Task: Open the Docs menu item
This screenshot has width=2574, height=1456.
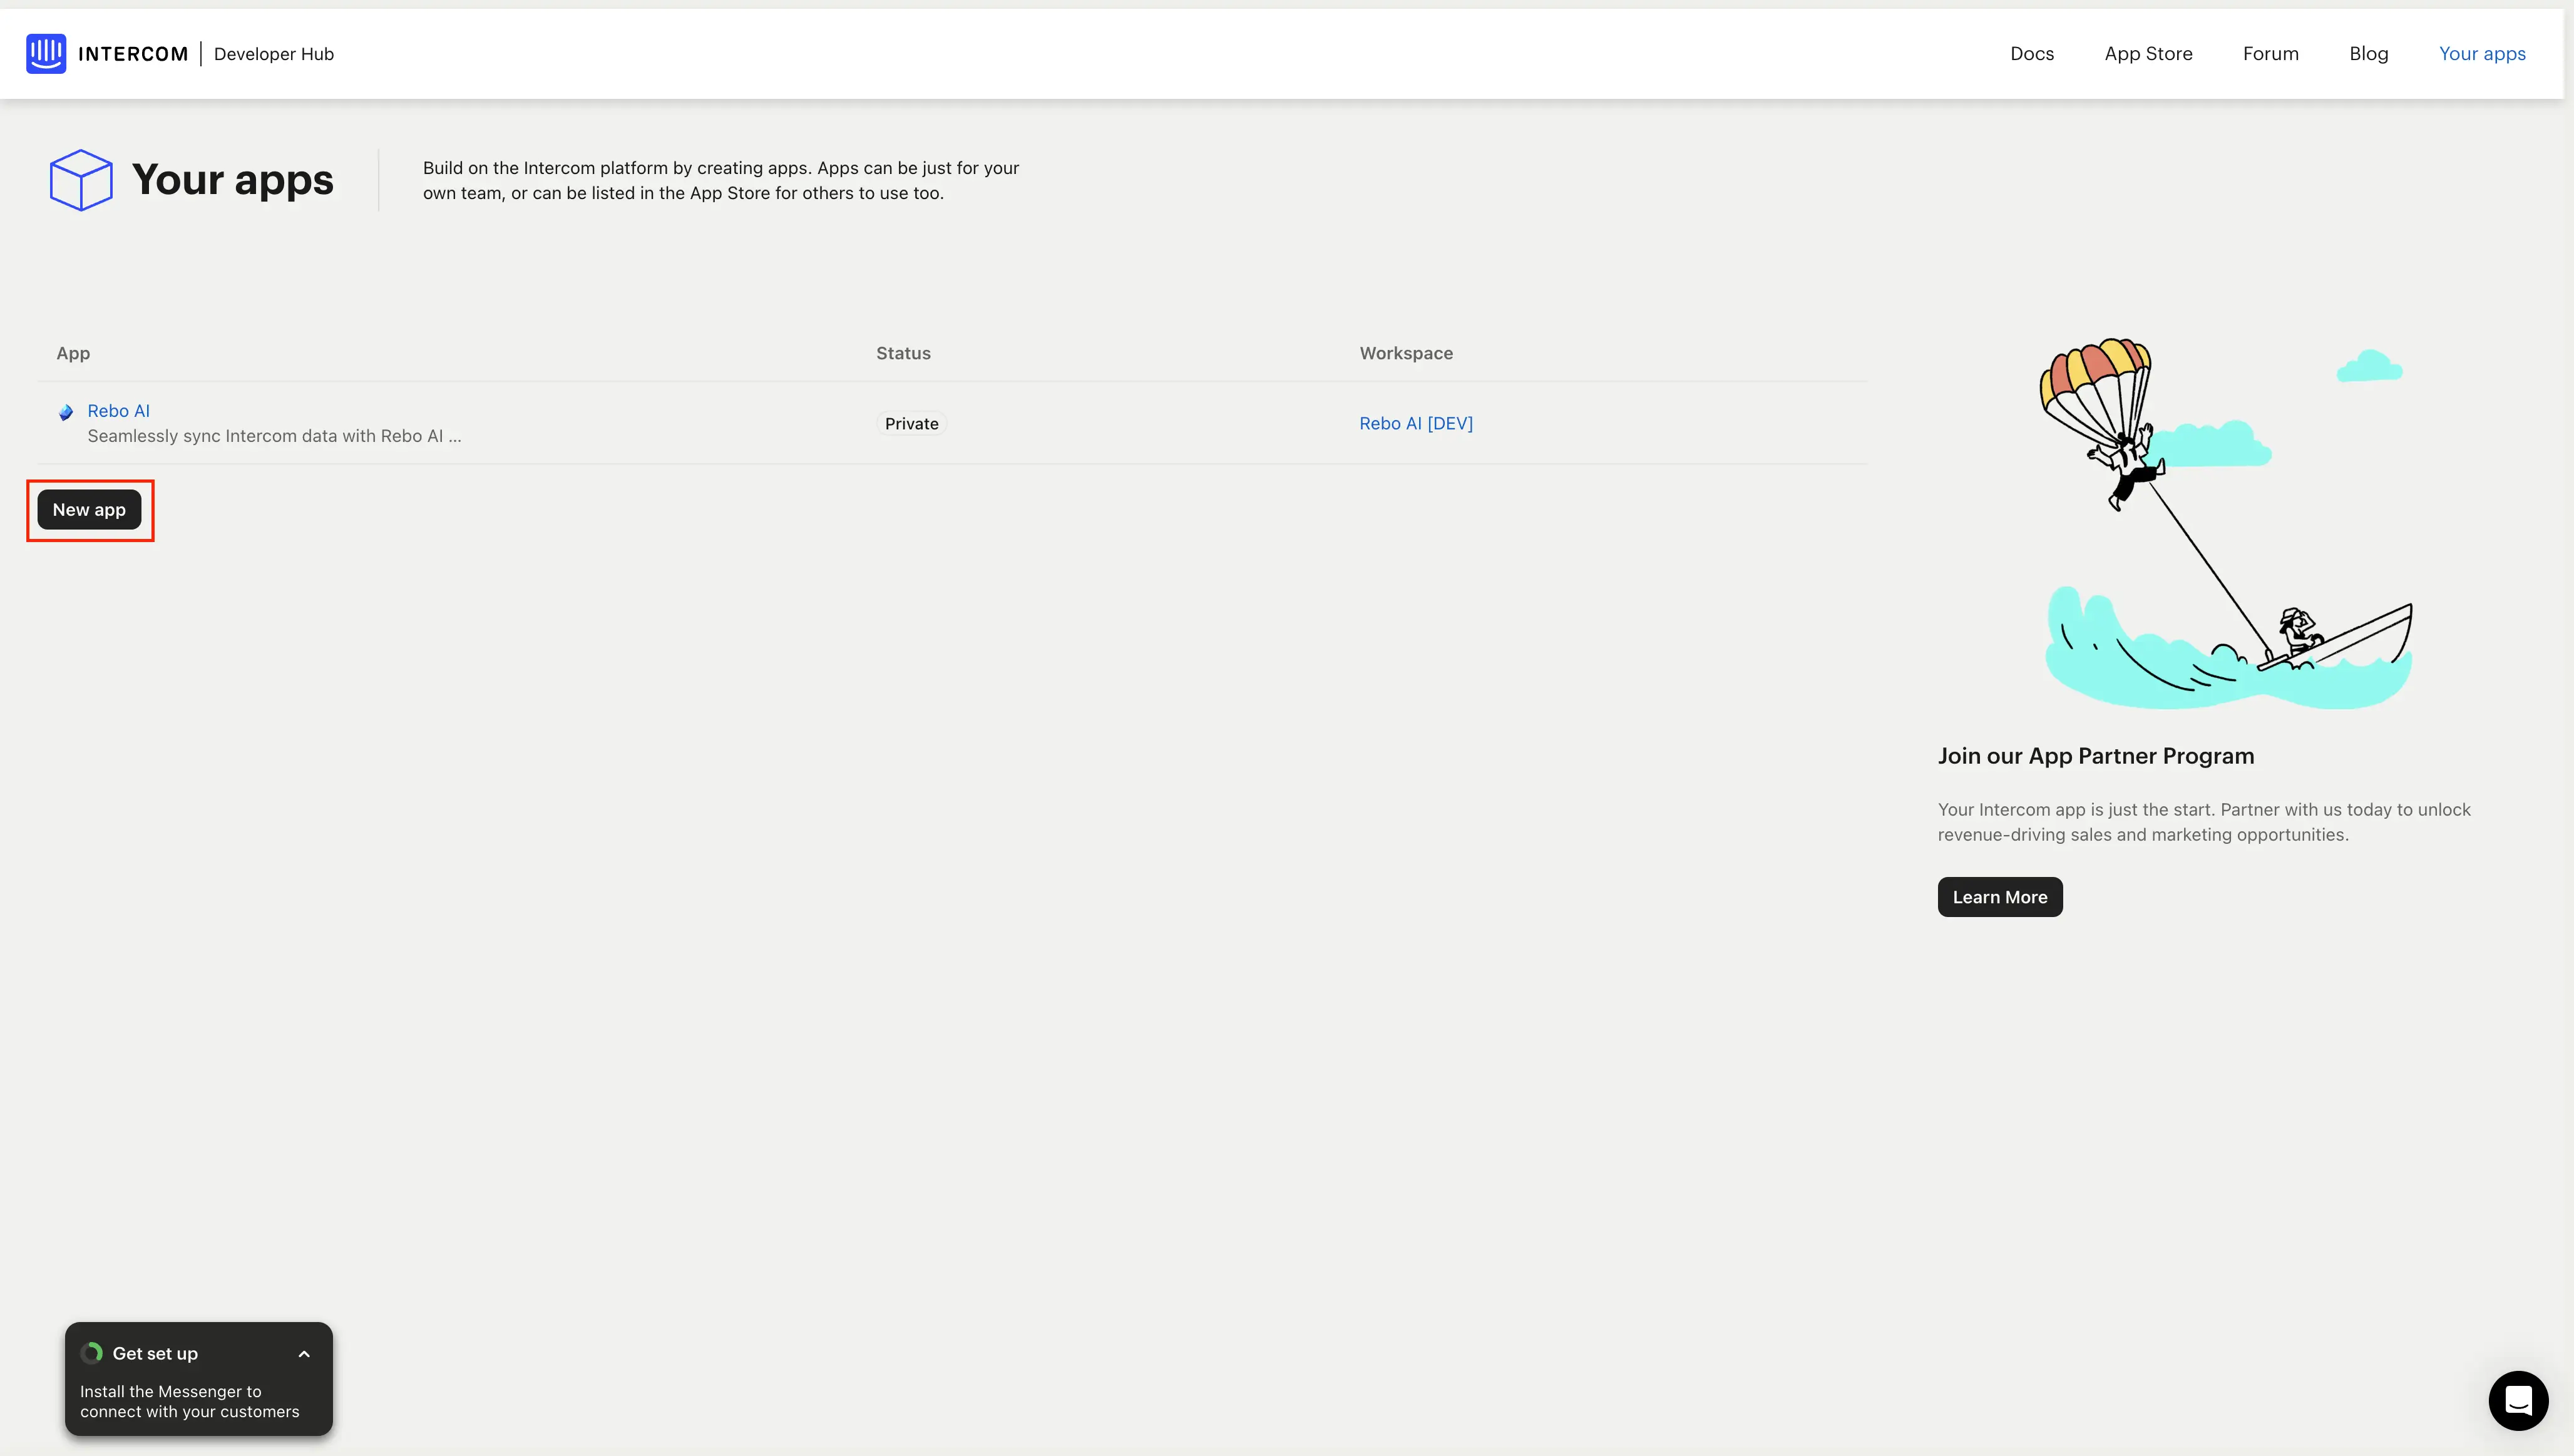Action: [x=2031, y=54]
